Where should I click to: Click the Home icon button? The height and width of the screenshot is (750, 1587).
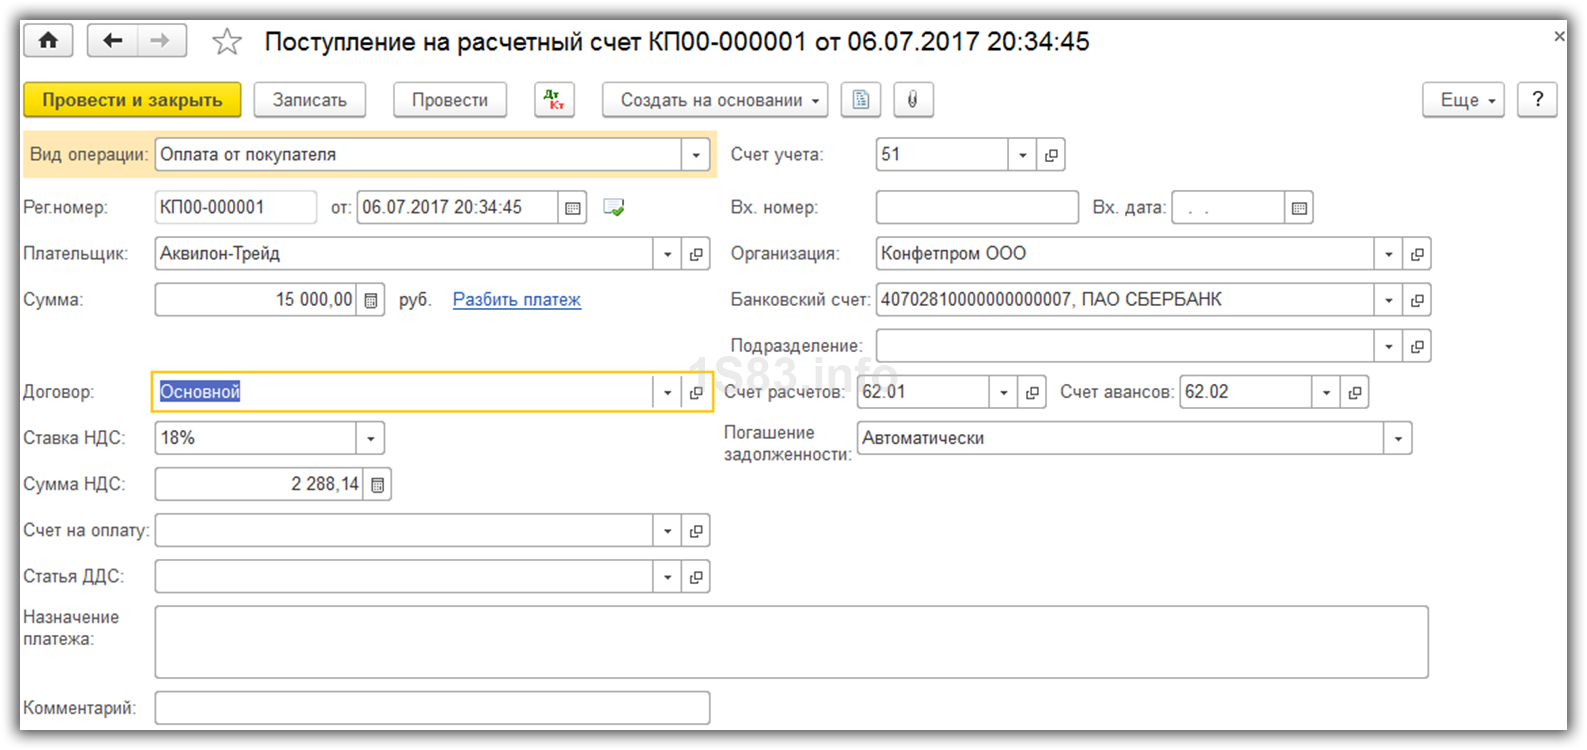pyautogui.click(x=48, y=41)
